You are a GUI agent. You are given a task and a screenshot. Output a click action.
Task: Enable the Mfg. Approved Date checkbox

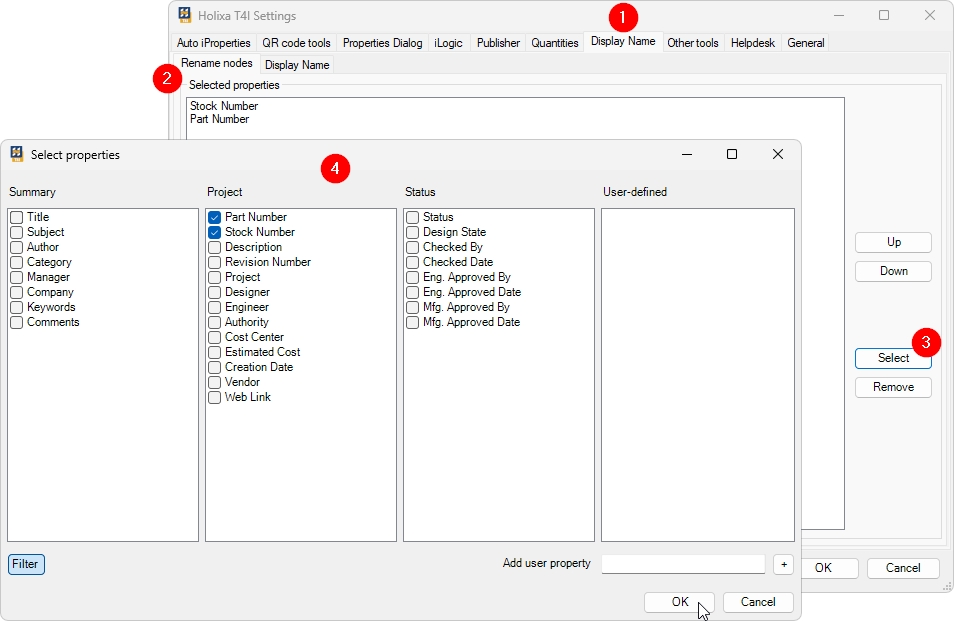413,322
